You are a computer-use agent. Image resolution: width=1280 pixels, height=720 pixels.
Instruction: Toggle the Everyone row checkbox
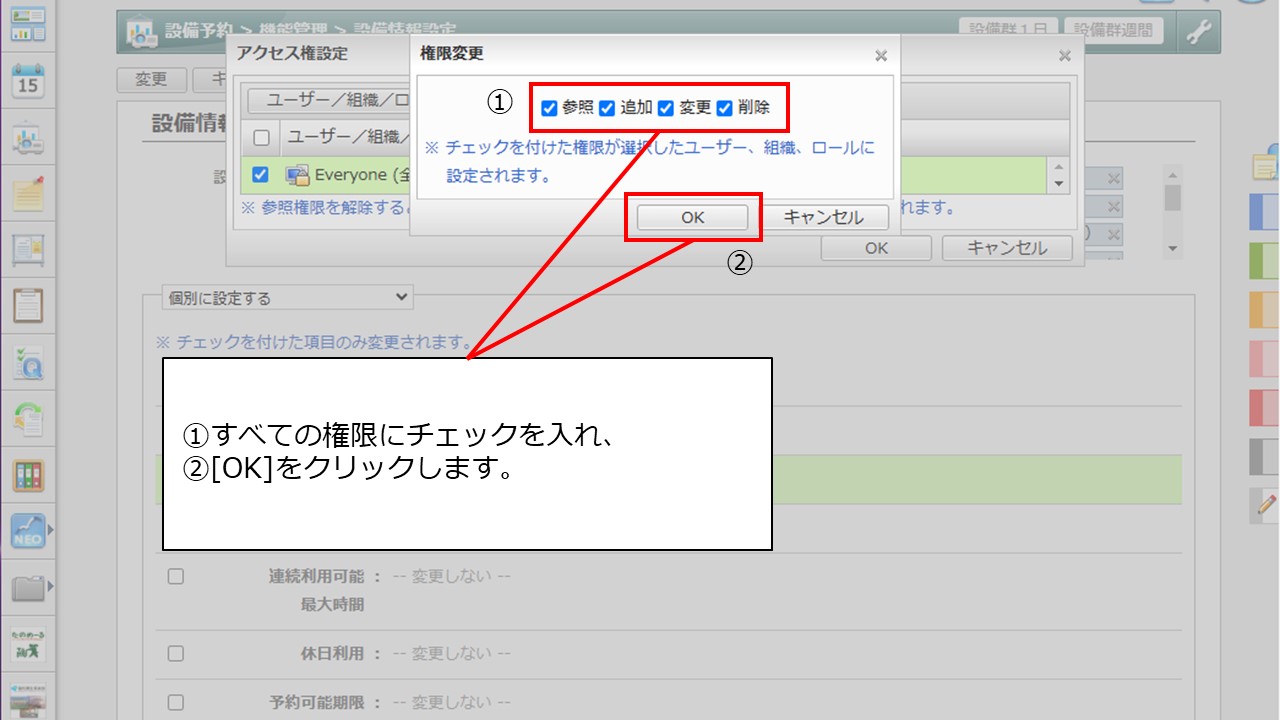pyautogui.click(x=260, y=174)
